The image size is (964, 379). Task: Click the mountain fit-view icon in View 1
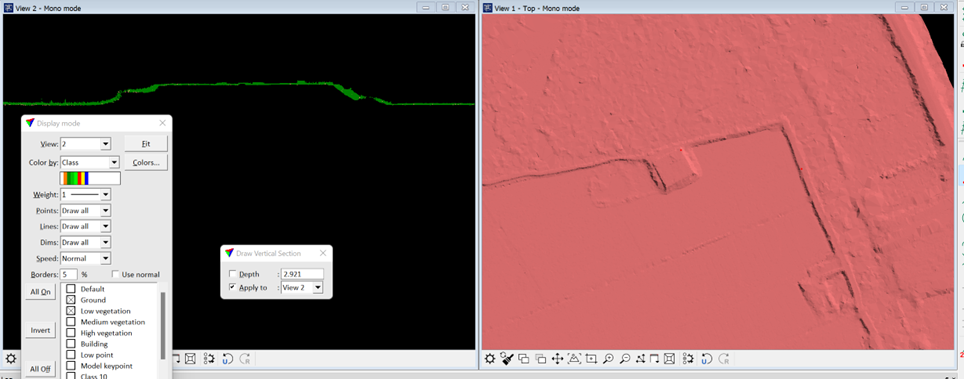coord(574,359)
